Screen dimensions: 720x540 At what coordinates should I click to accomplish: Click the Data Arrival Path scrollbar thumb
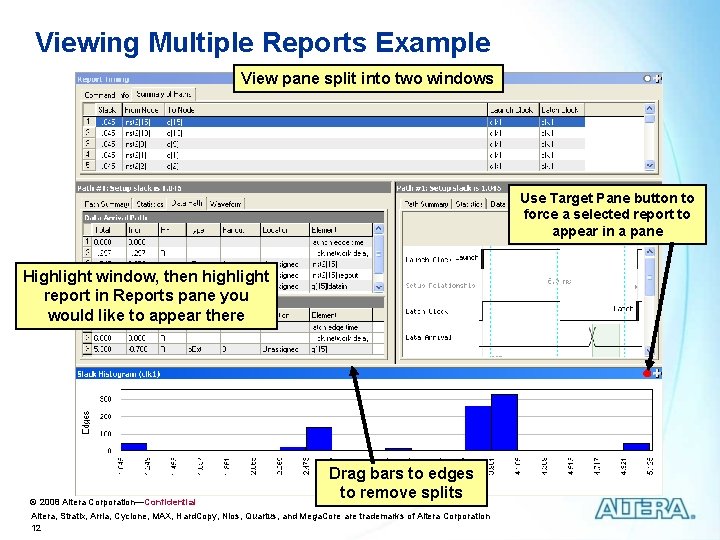coord(378,254)
